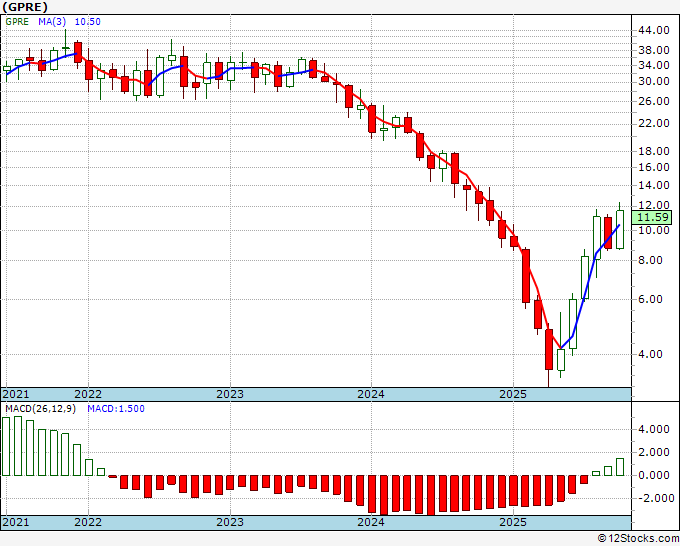Image resolution: width=680 pixels, height=546 pixels.
Task: Click the 14.00 price axis label
Action: tap(654, 186)
